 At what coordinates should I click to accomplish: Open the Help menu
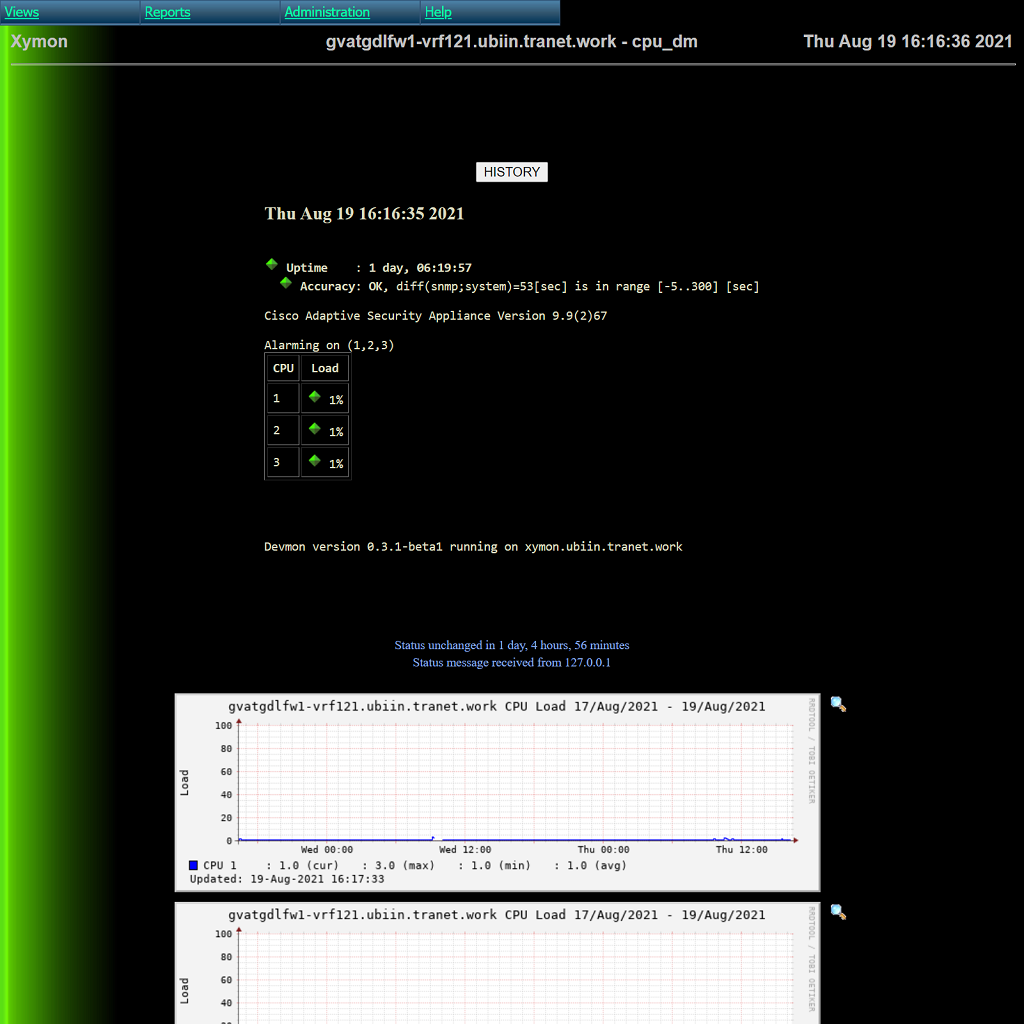coord(438,13)
